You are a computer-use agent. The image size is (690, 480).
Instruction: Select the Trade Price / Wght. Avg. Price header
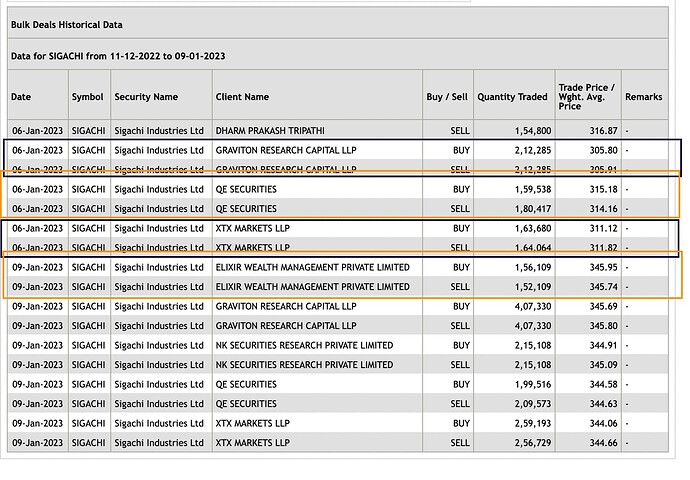[x=587, y=97]
